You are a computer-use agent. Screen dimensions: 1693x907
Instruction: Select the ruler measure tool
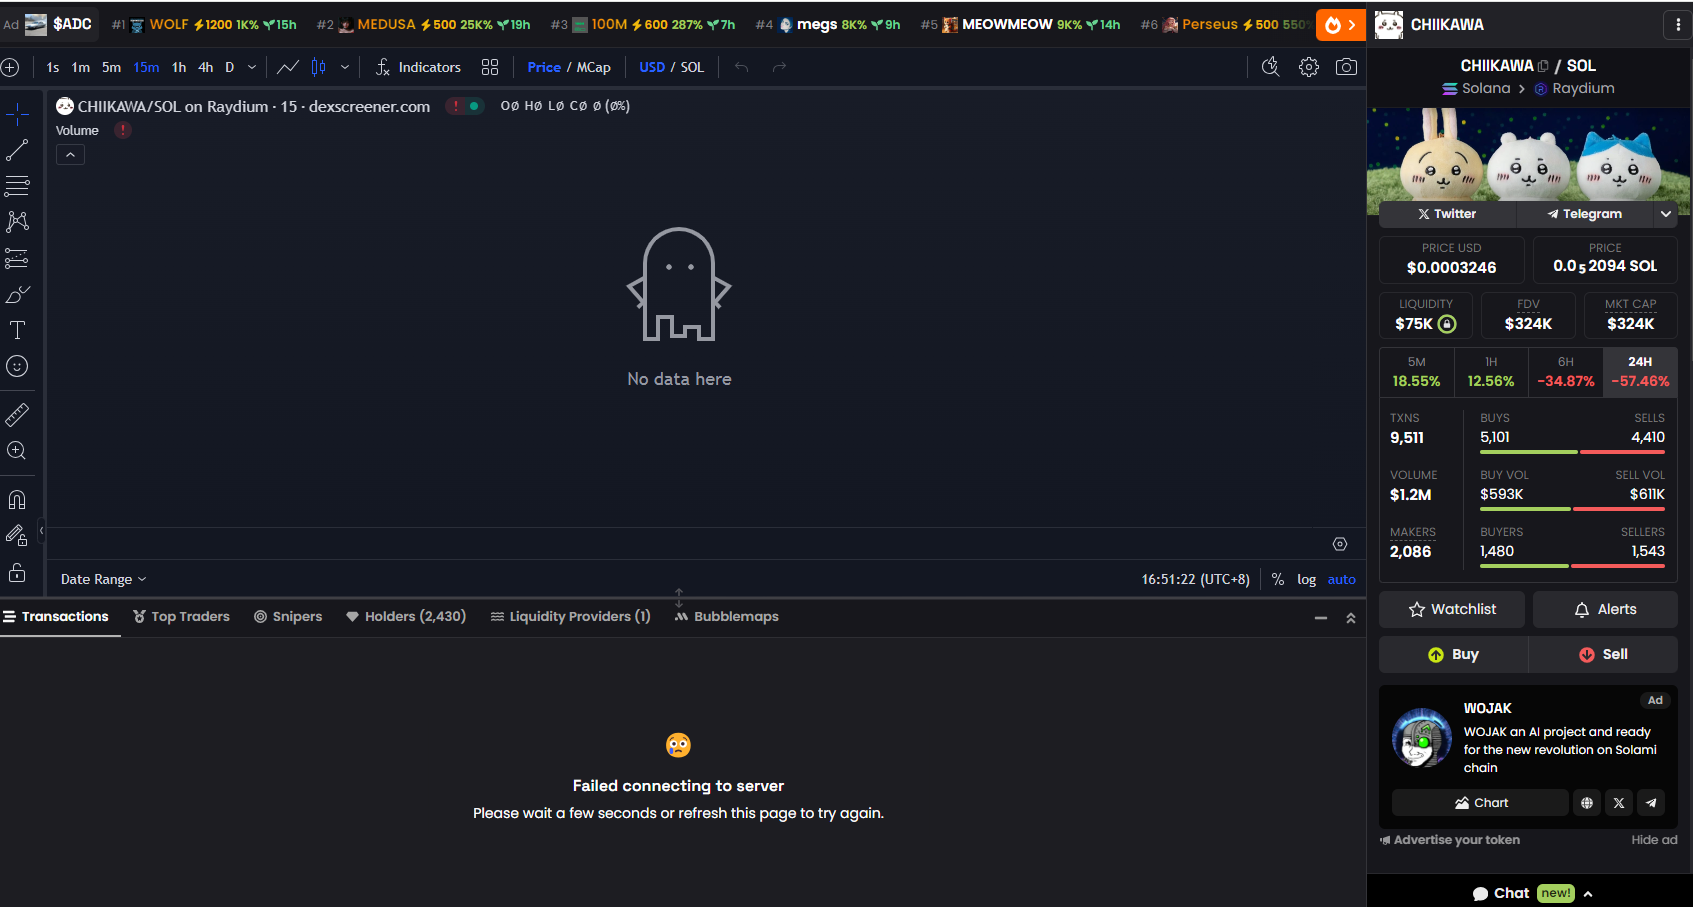pos(17,414)
